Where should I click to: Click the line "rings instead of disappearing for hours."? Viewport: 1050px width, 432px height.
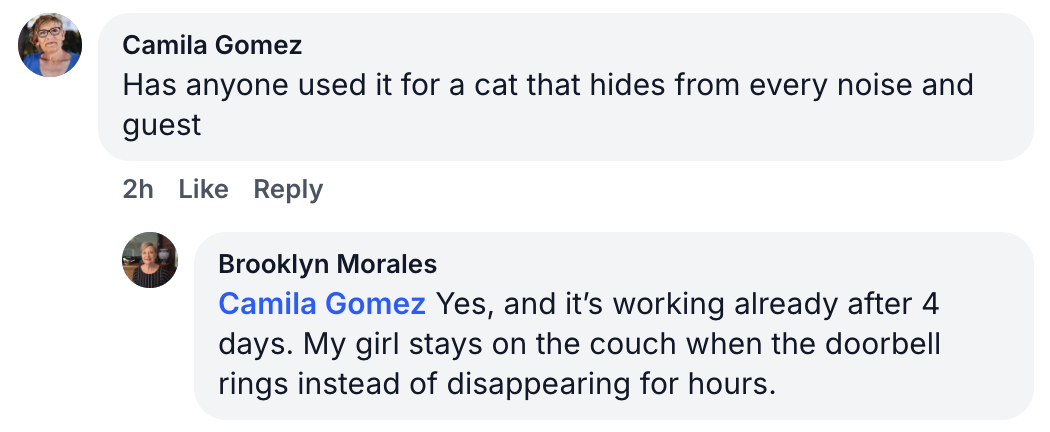[x=496, y=383]
